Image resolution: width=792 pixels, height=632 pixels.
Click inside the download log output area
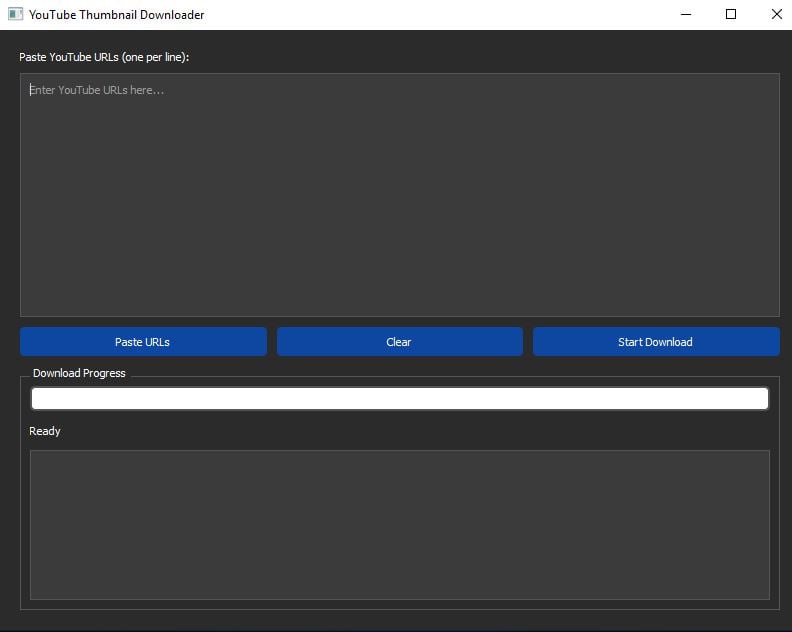[x=400, y=525]
